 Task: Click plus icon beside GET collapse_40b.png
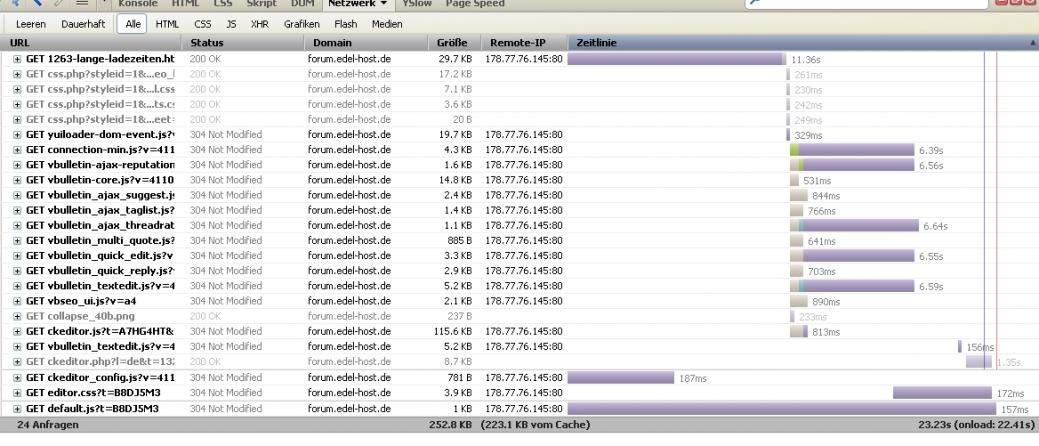pyautogui.click(x=17, y=316)
